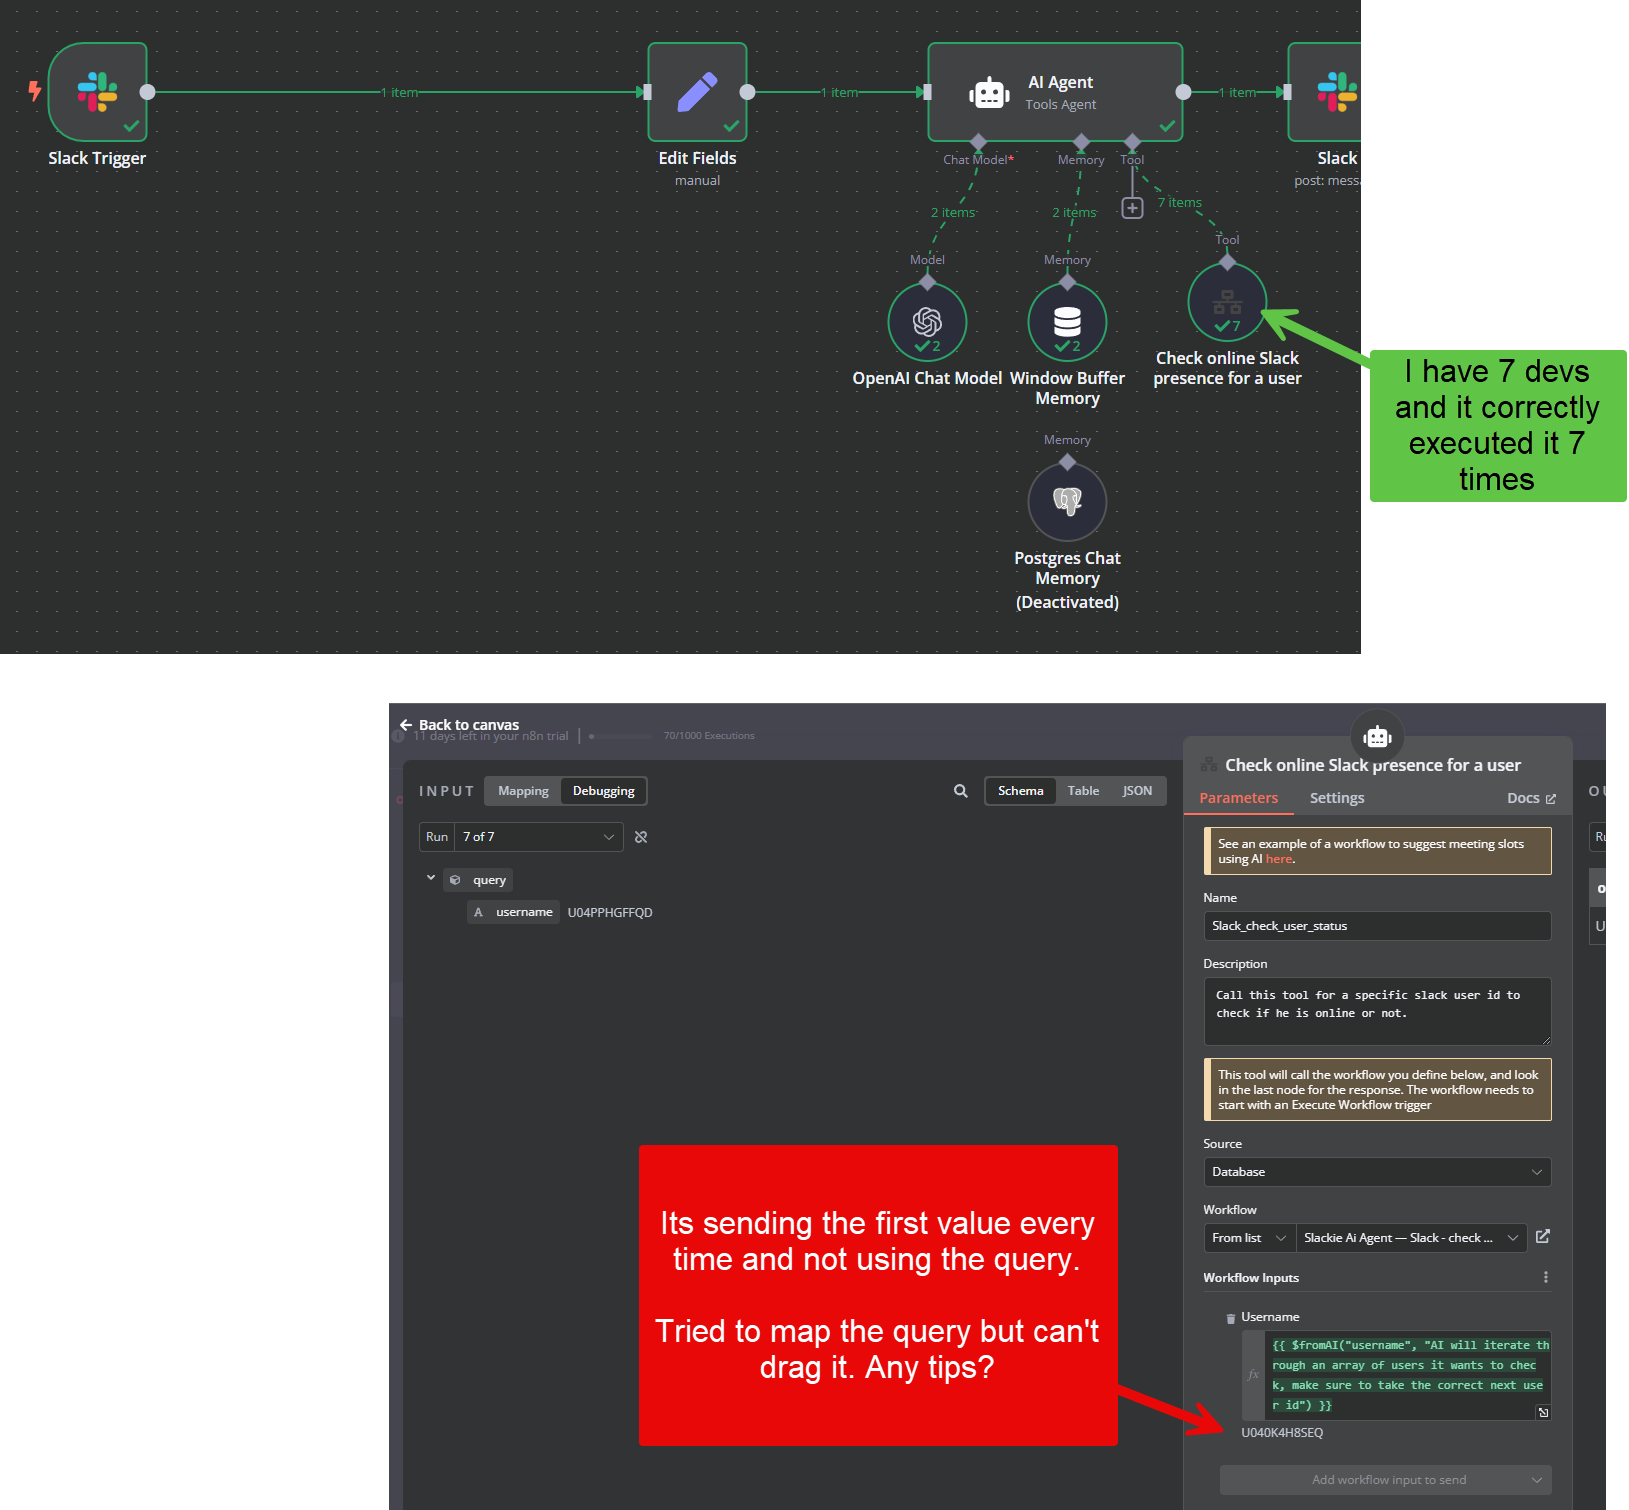The width and height of the screenshot is (1629, 1510).
Task: Click the '2 items' Memory connection label
Action: coord(1074,213)
